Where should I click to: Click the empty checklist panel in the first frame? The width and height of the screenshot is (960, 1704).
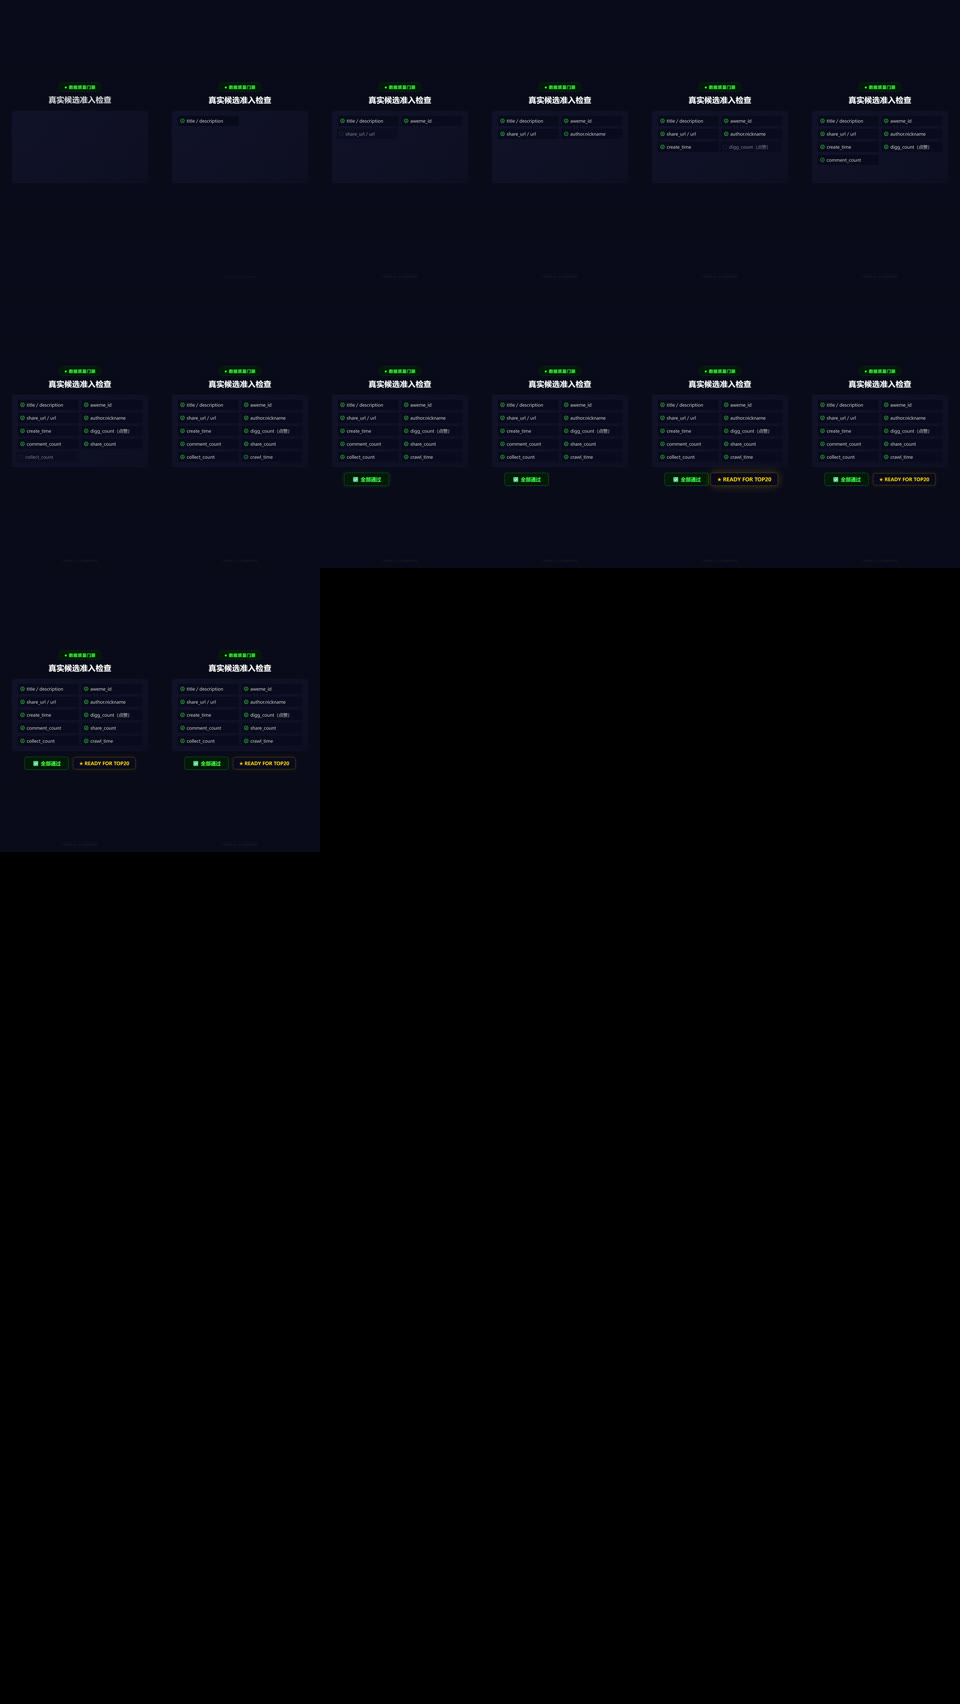(80, 147)
